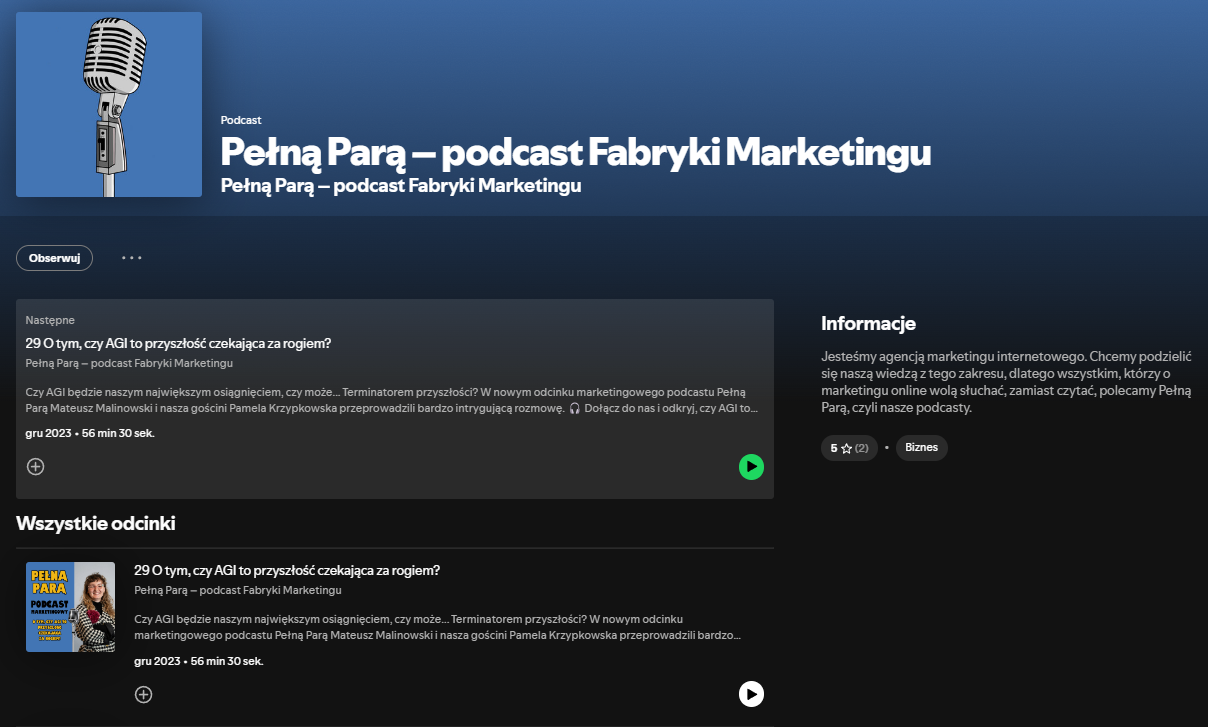
Task: Play episode 29 with the white play button
Action: [751, 694]
